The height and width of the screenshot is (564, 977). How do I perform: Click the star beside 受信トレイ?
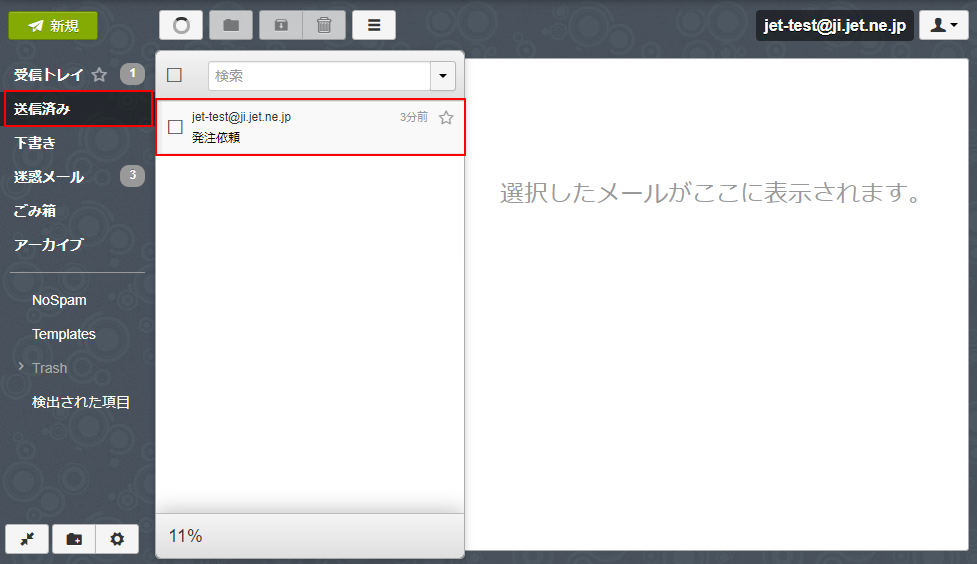[99, 75]
